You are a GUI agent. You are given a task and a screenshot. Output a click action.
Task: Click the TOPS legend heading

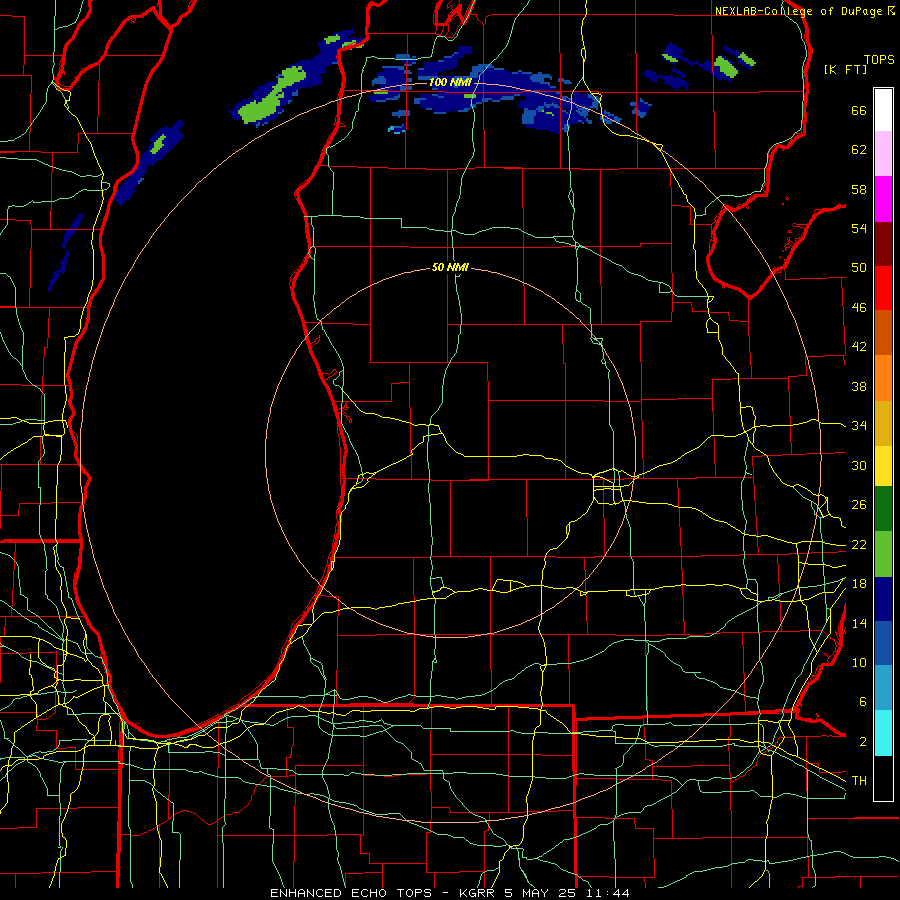coord(879,60)
